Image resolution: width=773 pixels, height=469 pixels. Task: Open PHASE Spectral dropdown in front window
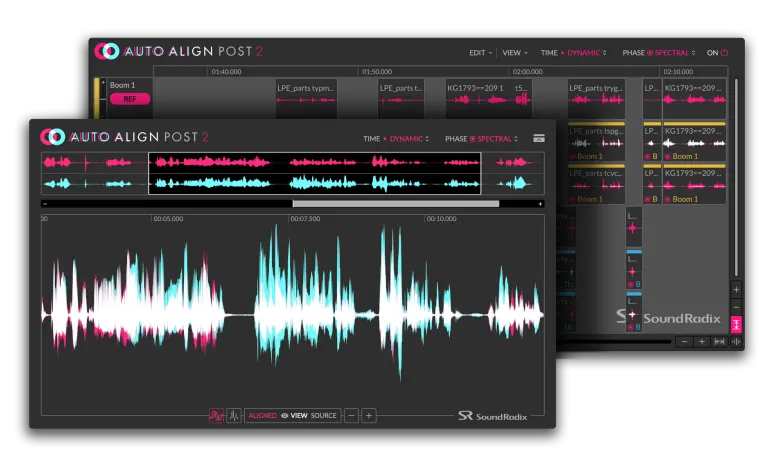(494, 138)
